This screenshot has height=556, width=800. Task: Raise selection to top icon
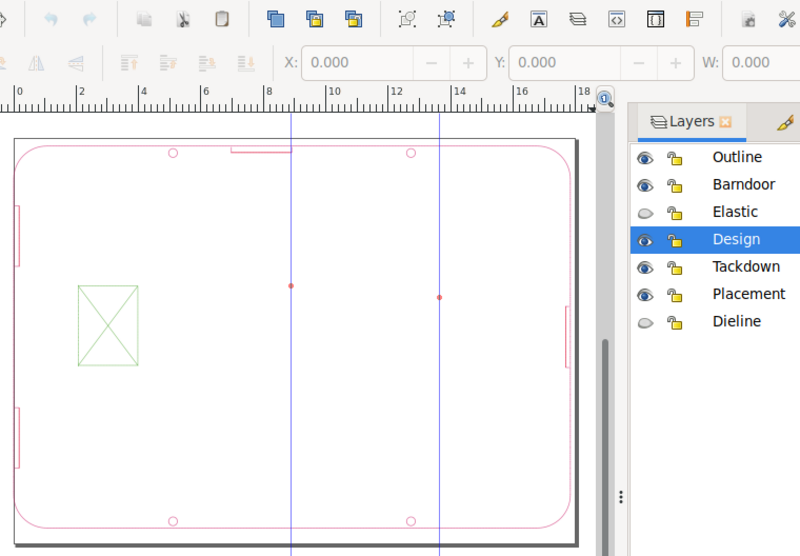[129, 63]
